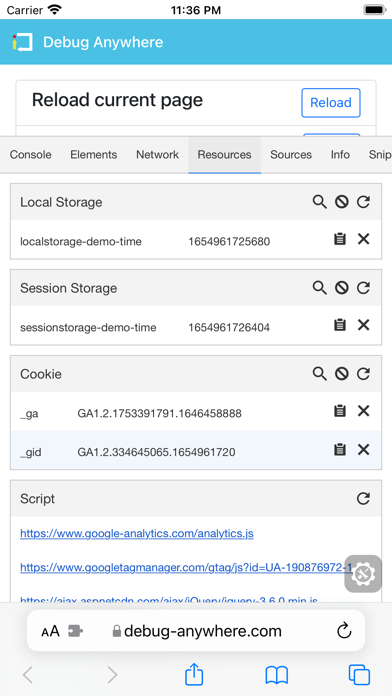Copy the _ga cookie value
The image size is (392, 696).
click(x=340, y=411)
